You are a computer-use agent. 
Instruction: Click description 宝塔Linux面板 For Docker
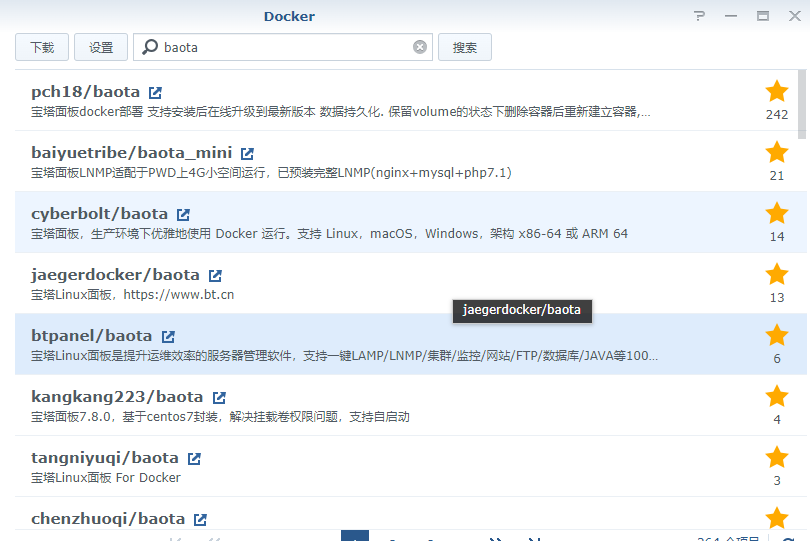[106, 477]
